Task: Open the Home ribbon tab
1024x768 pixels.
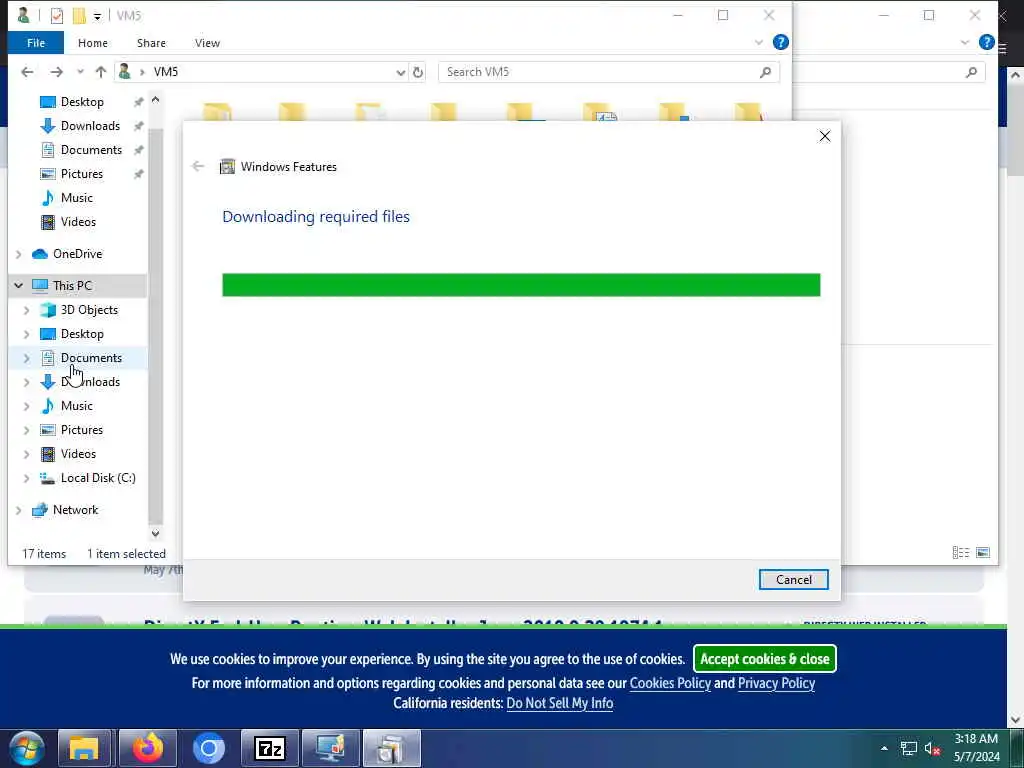Action: tap(93, 43)
